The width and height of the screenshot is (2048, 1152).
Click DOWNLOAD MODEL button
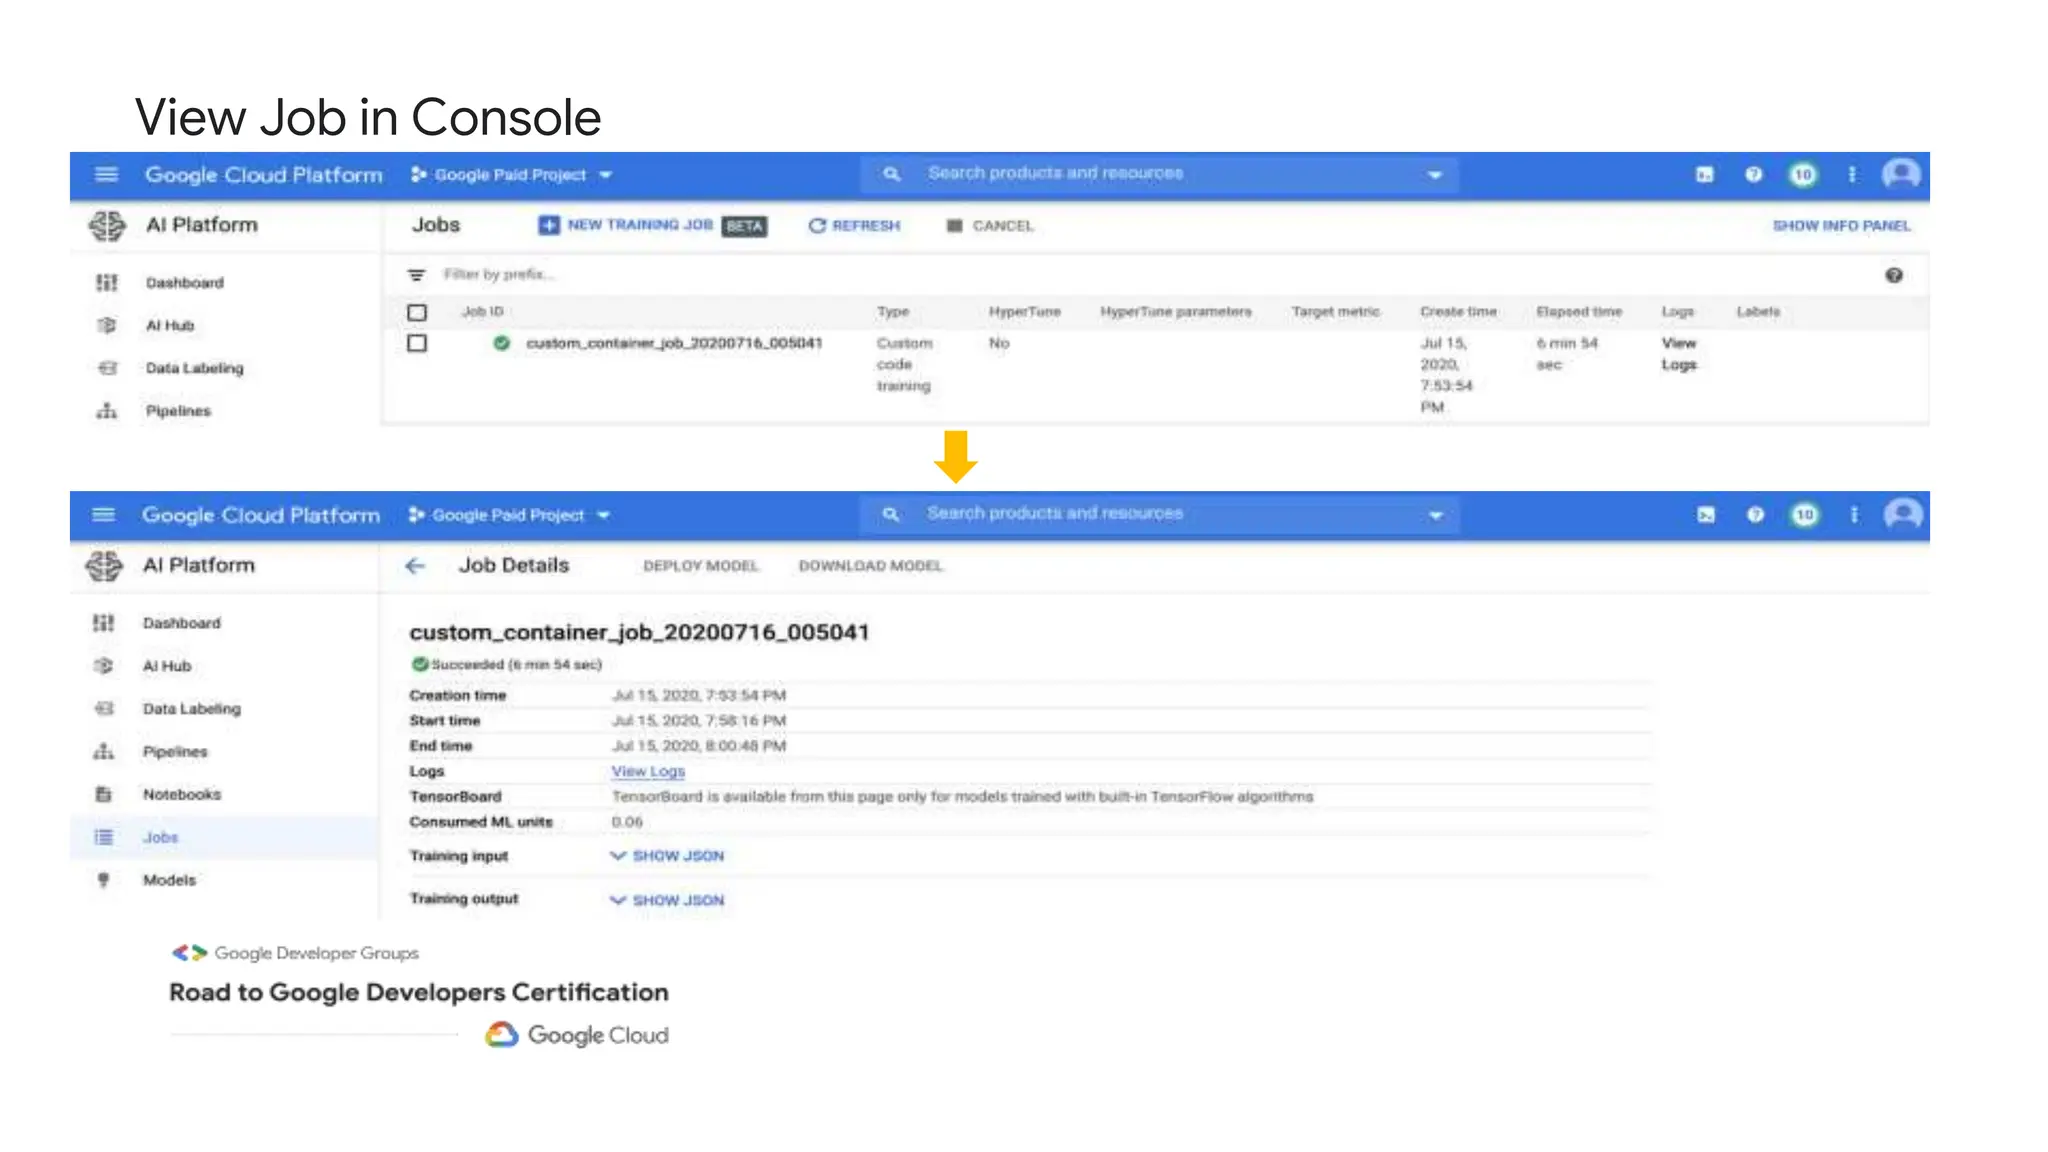(871, 566)
